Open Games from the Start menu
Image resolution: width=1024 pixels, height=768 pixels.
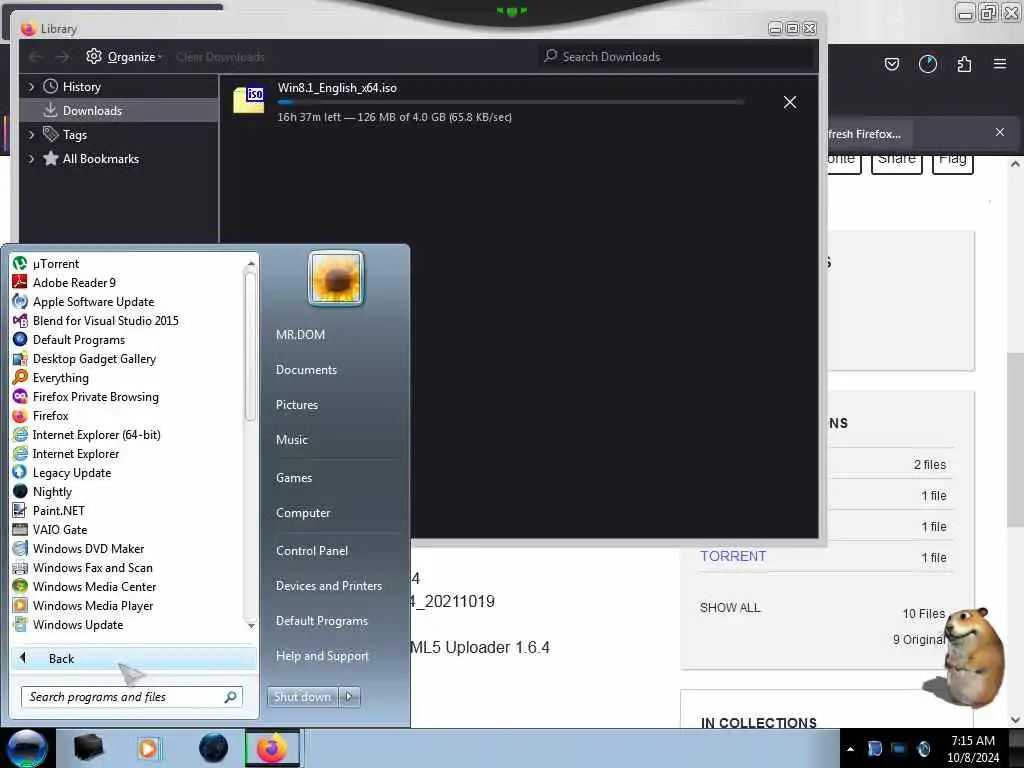293,477
